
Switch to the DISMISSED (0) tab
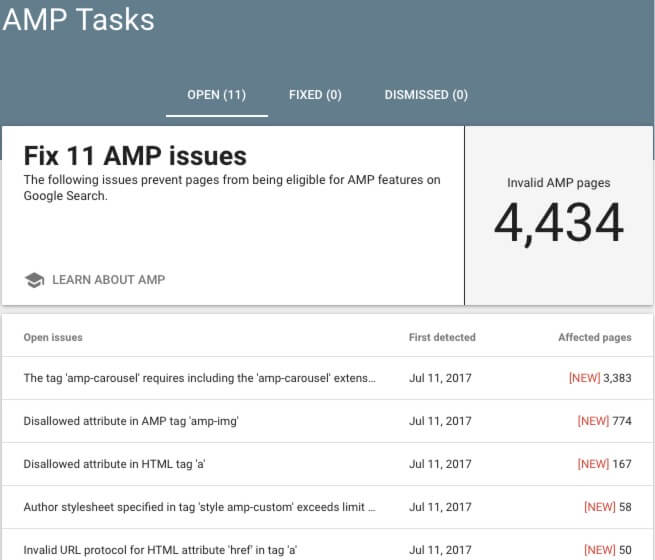point(426,95)
